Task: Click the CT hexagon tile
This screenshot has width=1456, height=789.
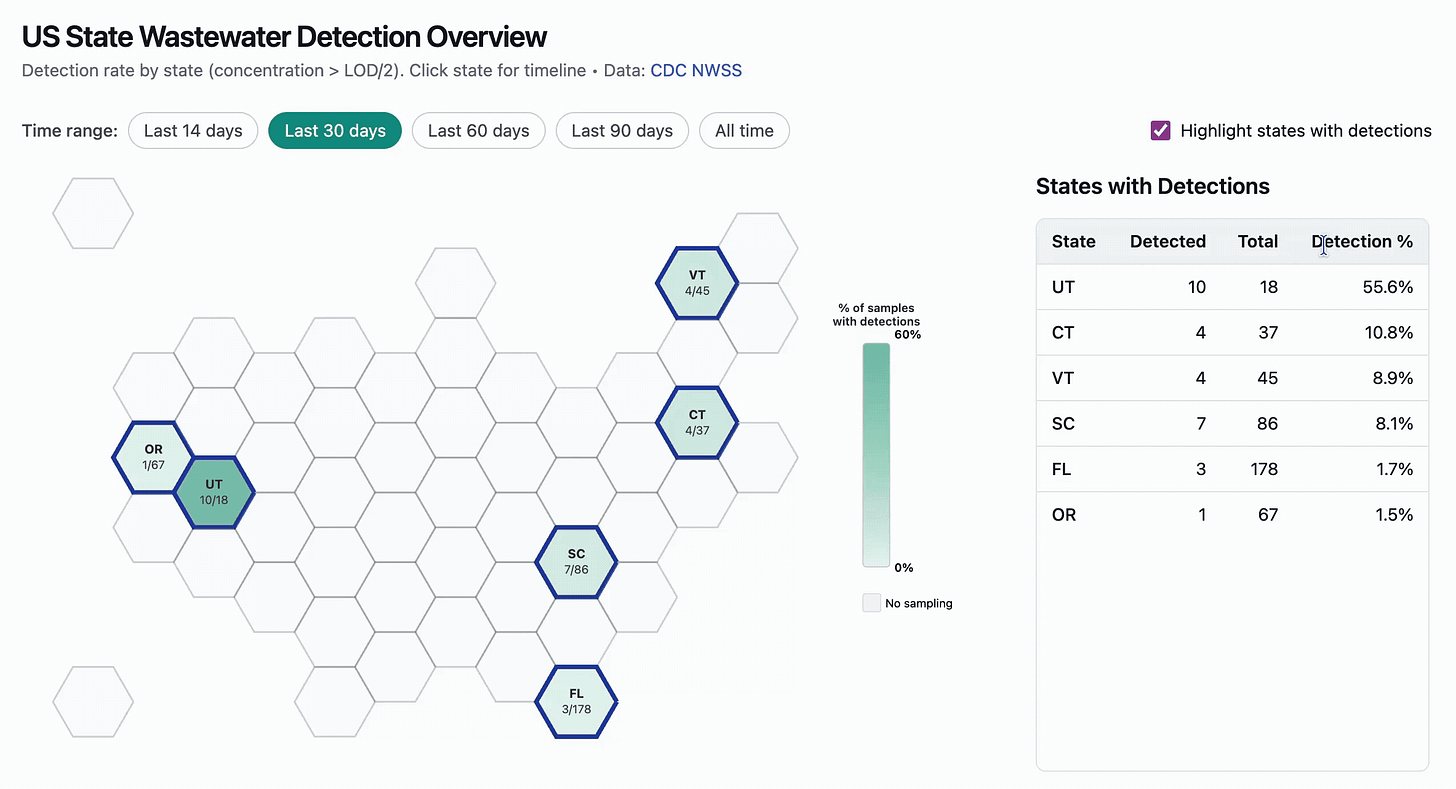Action: pos(697,422)
